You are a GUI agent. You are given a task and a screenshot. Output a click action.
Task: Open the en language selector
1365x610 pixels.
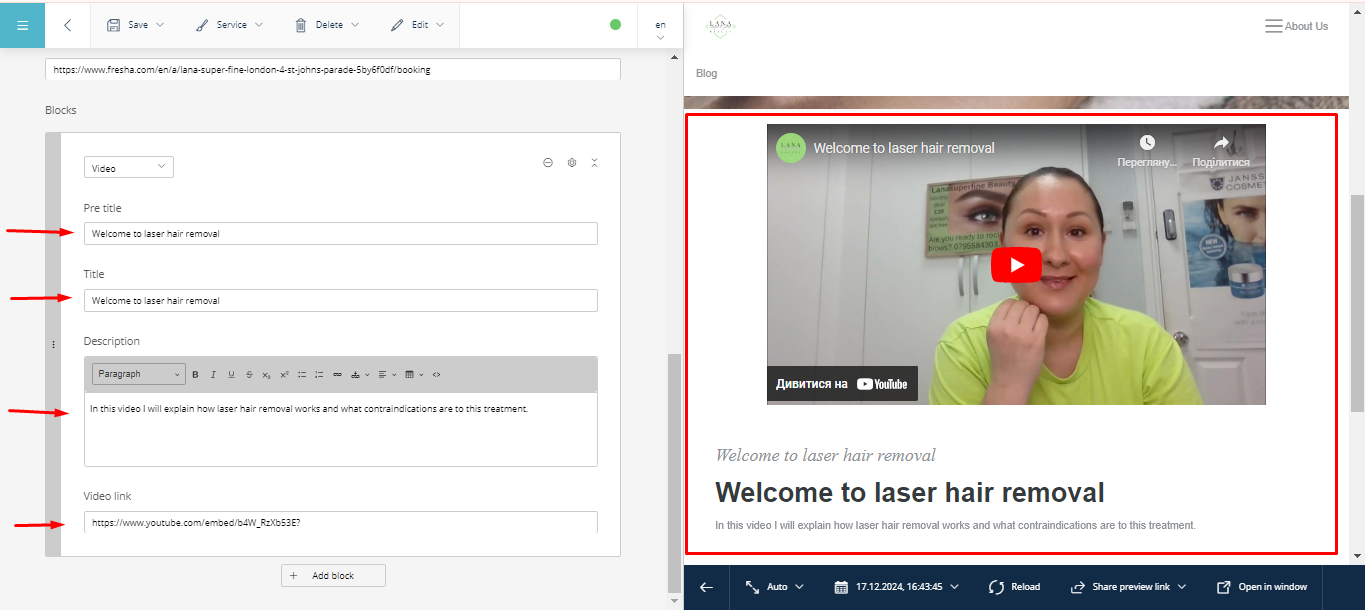pyautogui.click(x=660, y=29)
